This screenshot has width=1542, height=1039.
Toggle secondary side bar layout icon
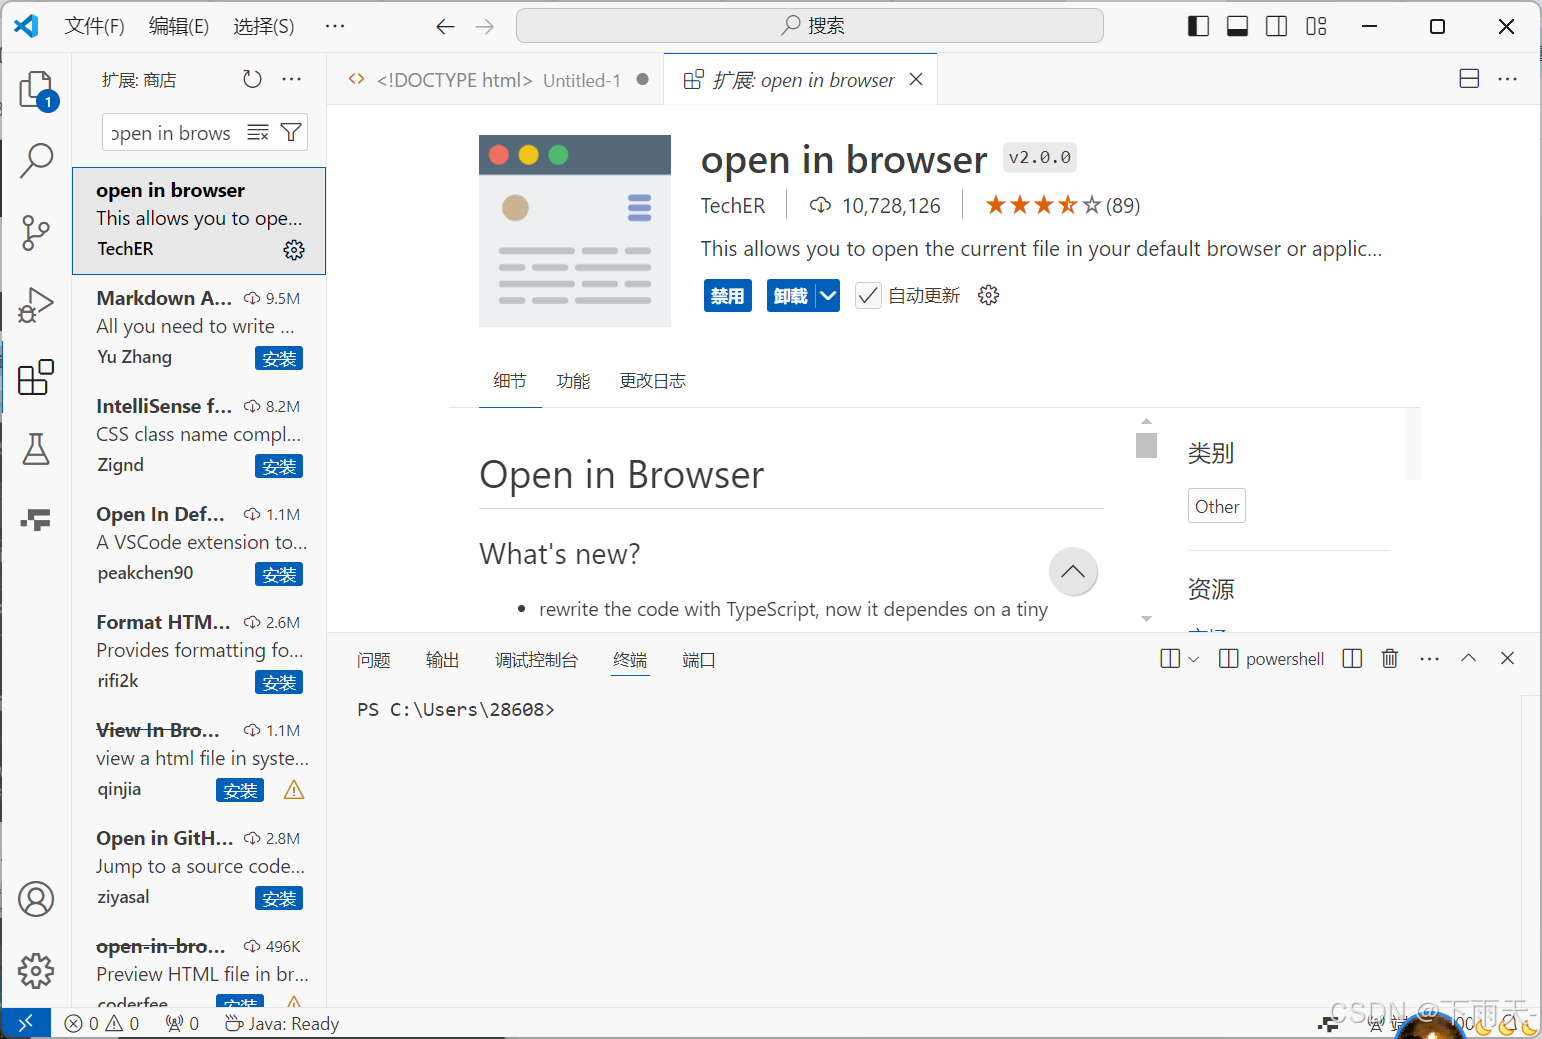click(x=1277, y=26)
